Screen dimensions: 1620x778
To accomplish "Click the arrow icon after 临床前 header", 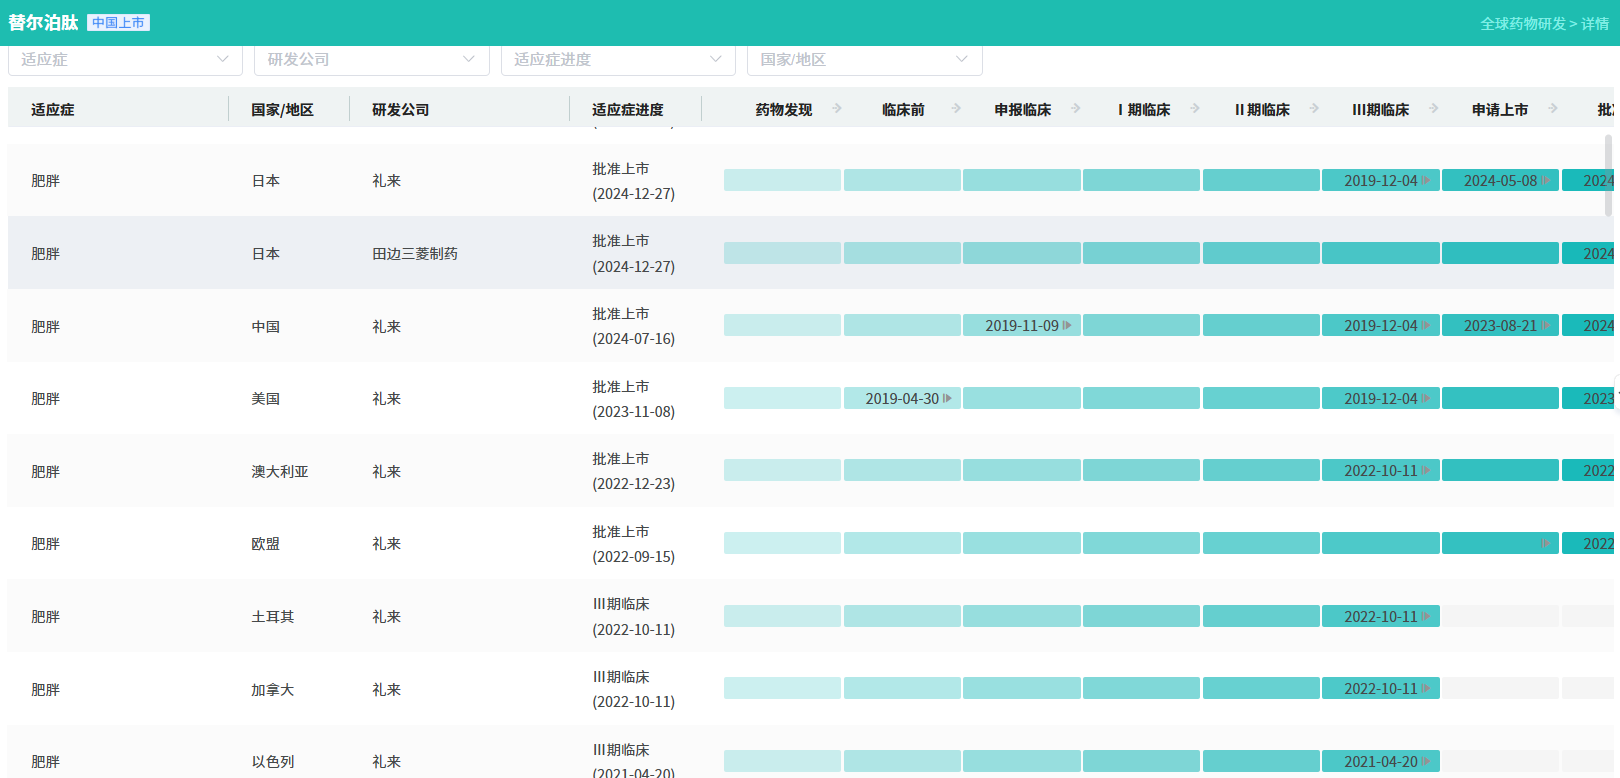I will point(956,108).
